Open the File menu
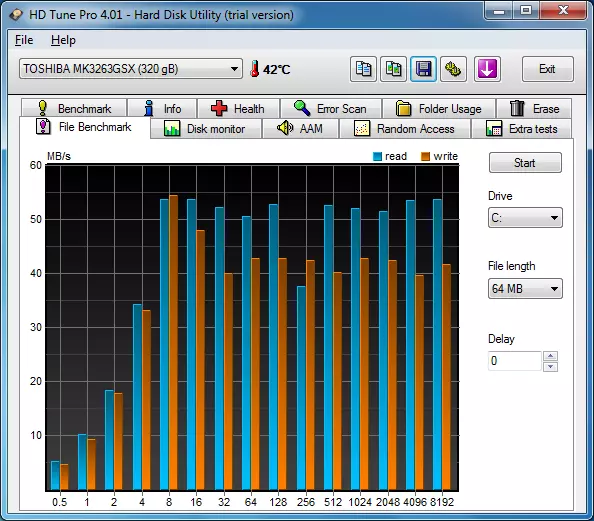The height and width of the screenshot is (521, 594). [24, 40]
